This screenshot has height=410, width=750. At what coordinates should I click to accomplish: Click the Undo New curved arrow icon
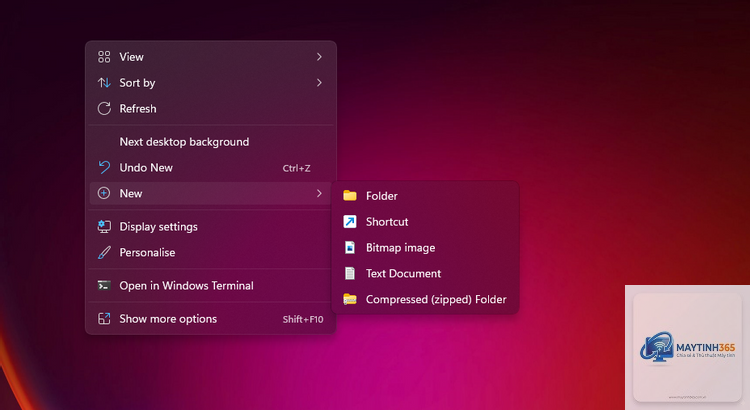pyautogui.click(x=104, y=167)
